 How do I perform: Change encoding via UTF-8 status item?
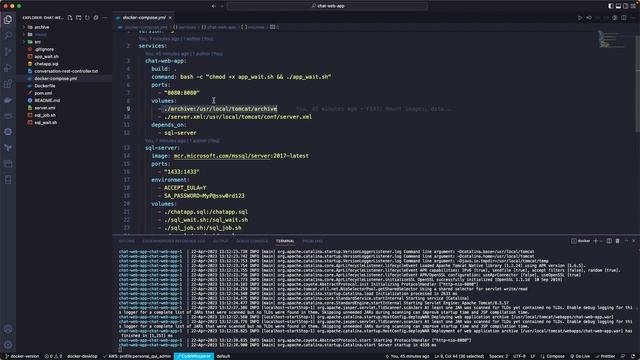click(x=519, y=356)
